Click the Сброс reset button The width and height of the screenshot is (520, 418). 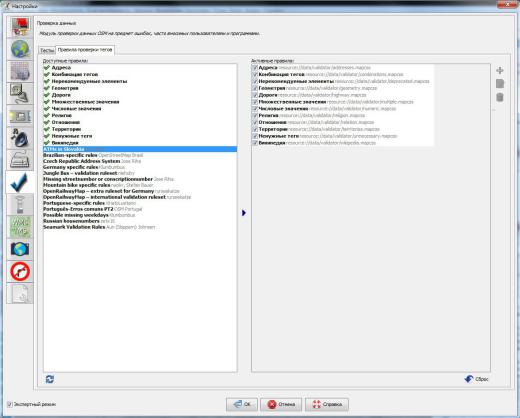[x=477, y=379]
